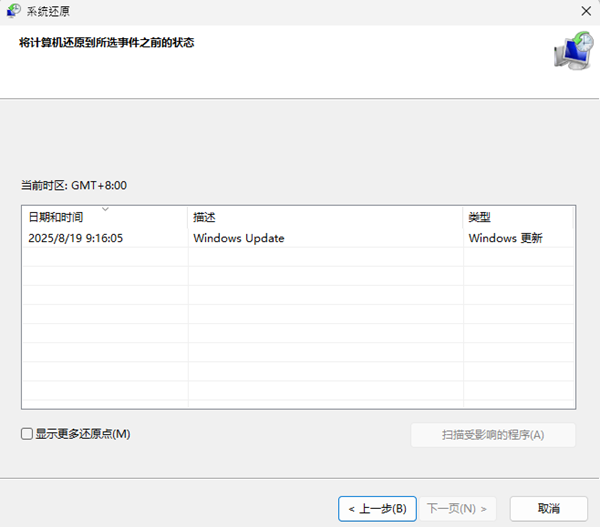Select restore point dated 2025/8/19 9:16:05
The image size is (600, 527).
(x=76, y=238)
